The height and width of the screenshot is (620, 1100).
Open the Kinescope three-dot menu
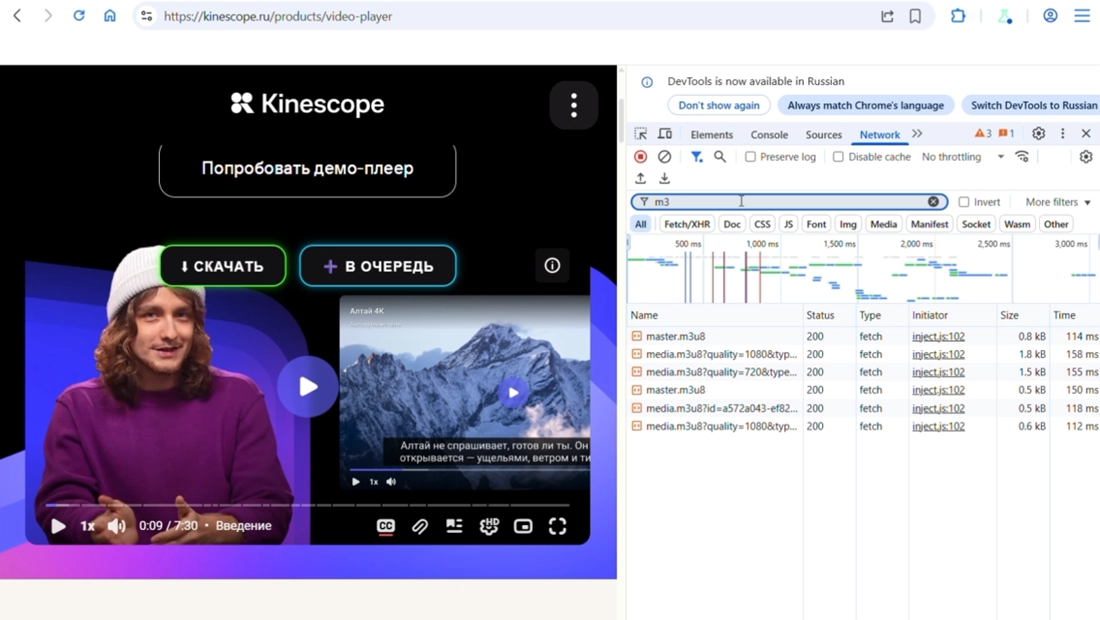574,105
